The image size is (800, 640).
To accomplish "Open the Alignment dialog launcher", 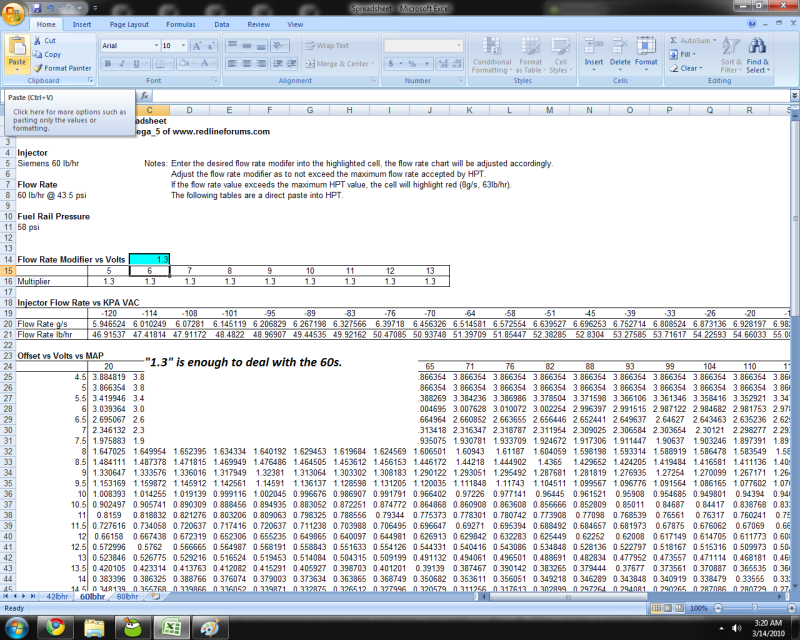I will [374, 80].
